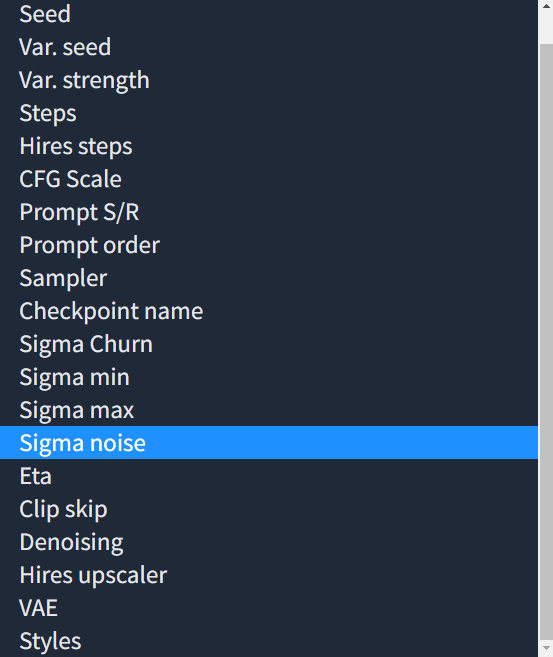Select Eta from the list

(269, 476)
